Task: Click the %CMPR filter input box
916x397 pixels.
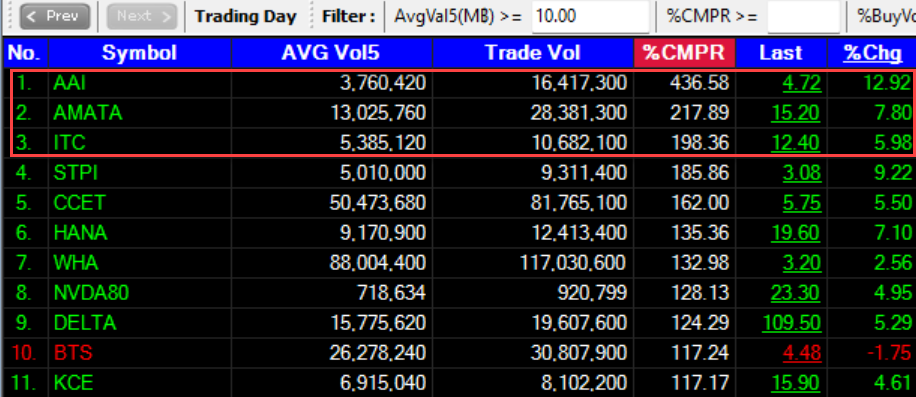Action: click(803, 16)
